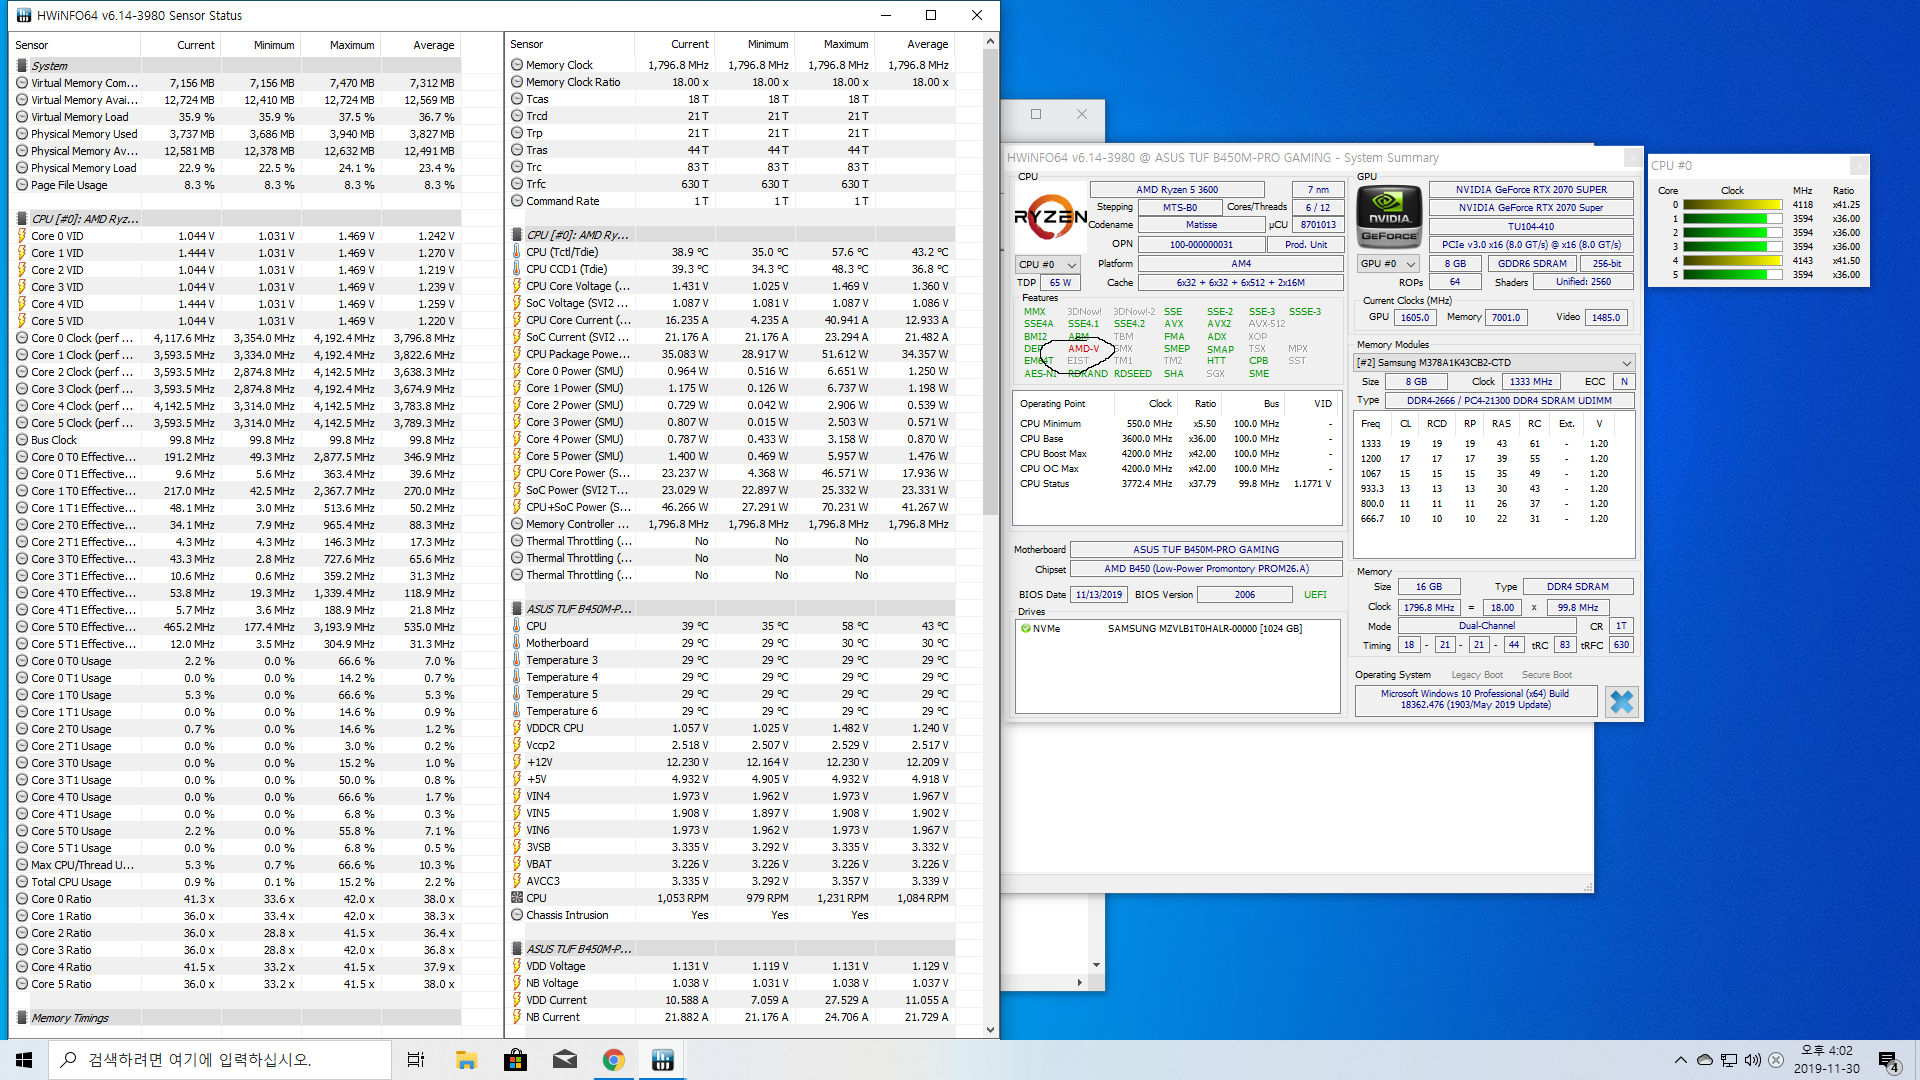This screenshot has width=1920, height=1080.
Task: Click the ASUS TUF B450M-PRO GAMING motherboard field
Action: click(1205, 550)
